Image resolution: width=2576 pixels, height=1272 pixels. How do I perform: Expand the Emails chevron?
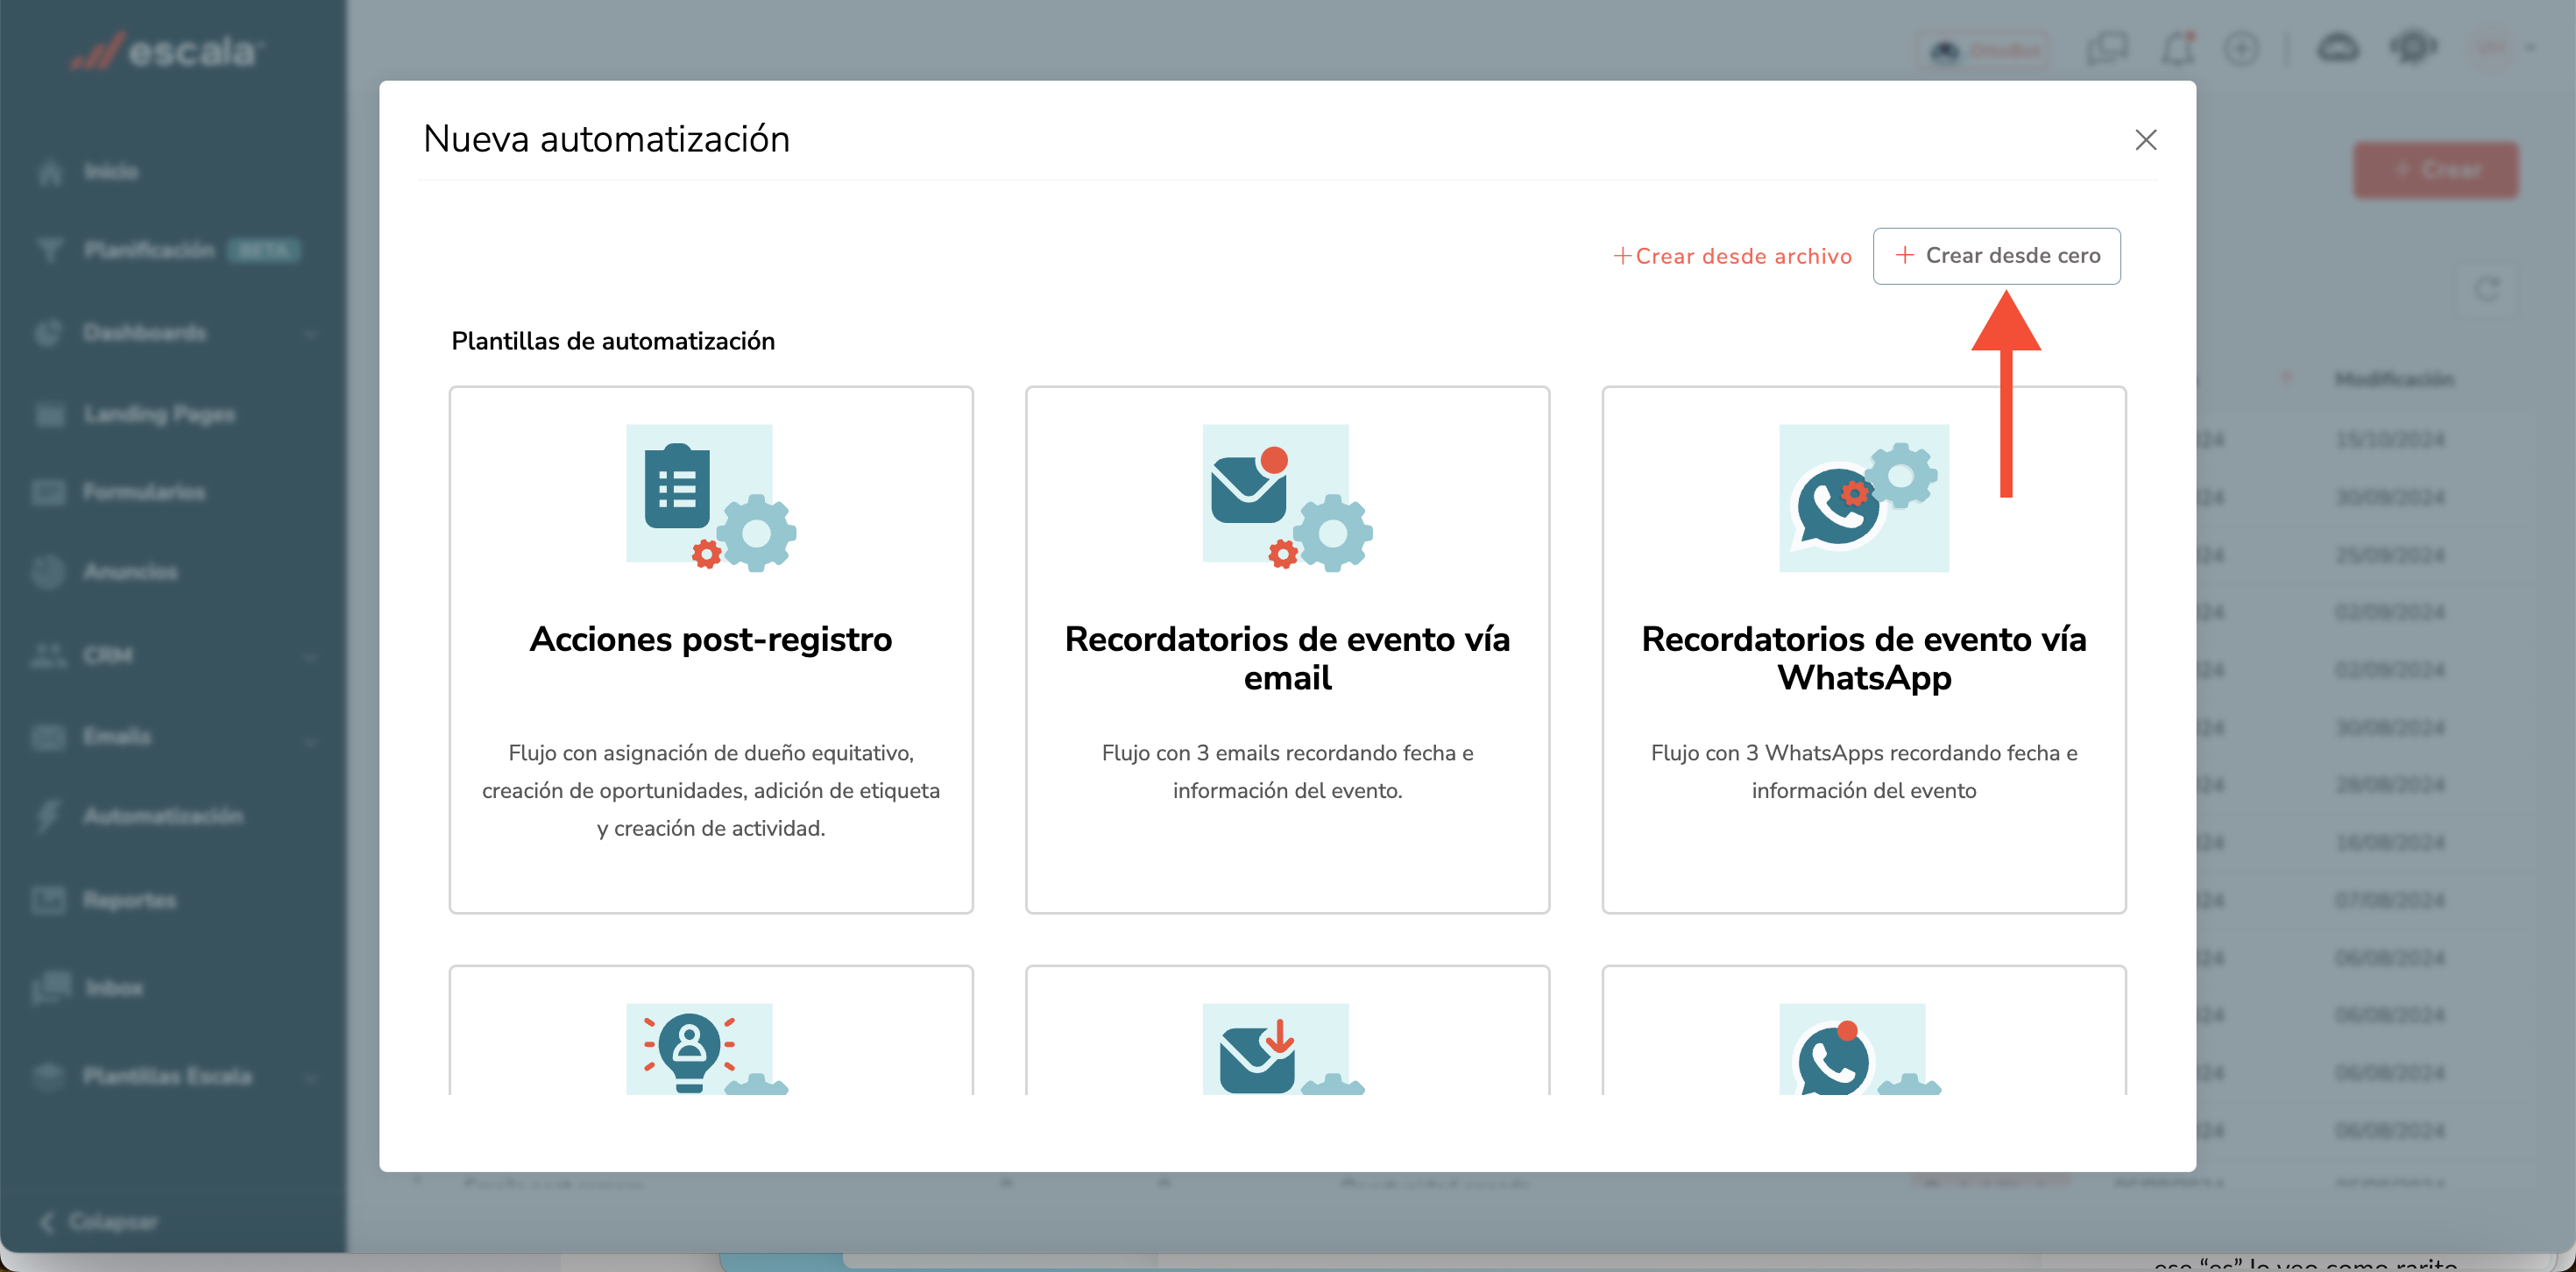coord(311,741)
